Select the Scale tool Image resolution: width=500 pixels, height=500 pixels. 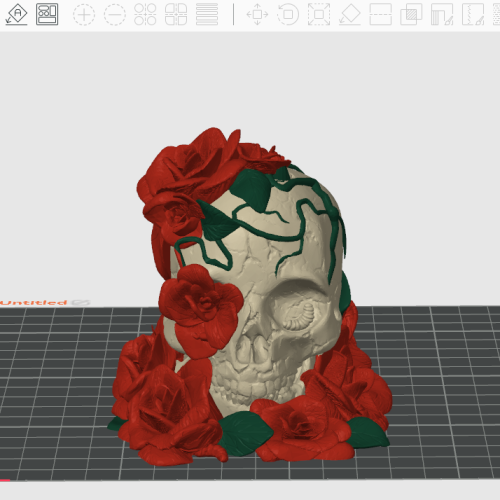[319, 14]
